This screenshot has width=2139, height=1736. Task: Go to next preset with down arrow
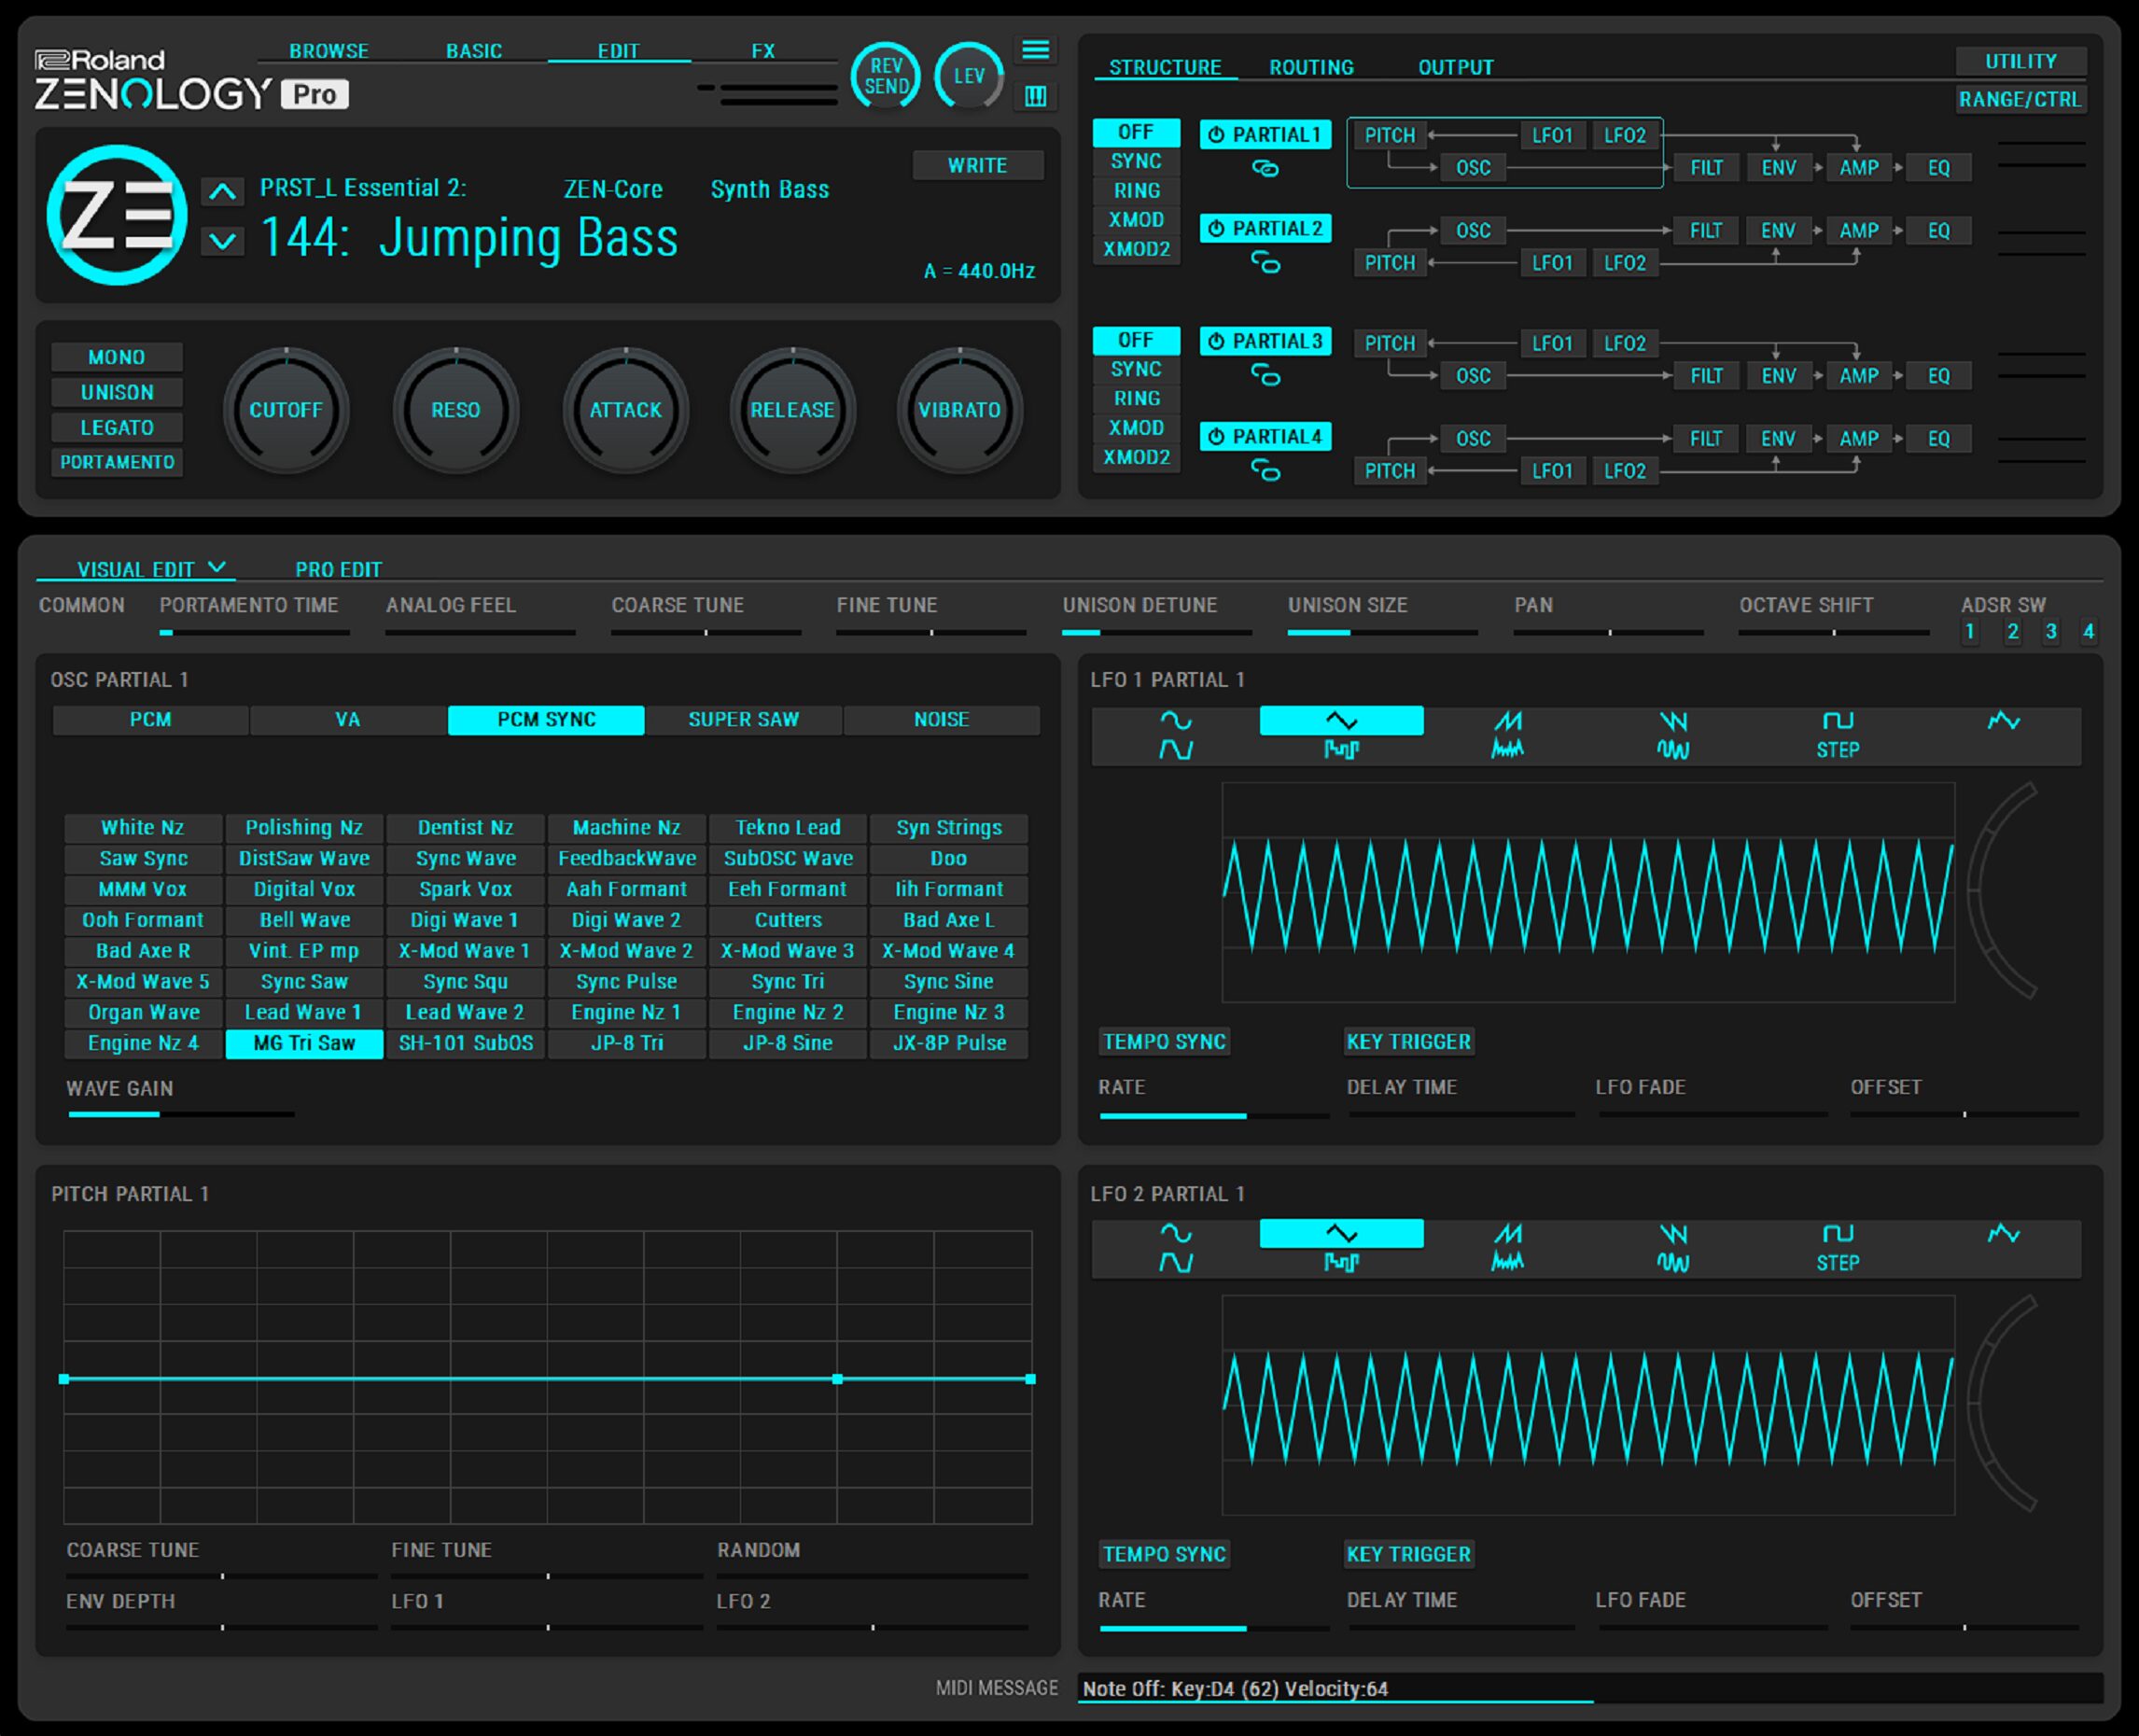coord(223,241)
